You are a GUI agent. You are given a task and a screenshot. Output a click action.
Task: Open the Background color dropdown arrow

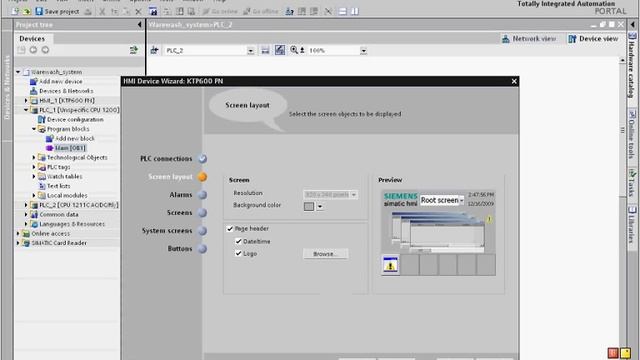coord(320,206)
